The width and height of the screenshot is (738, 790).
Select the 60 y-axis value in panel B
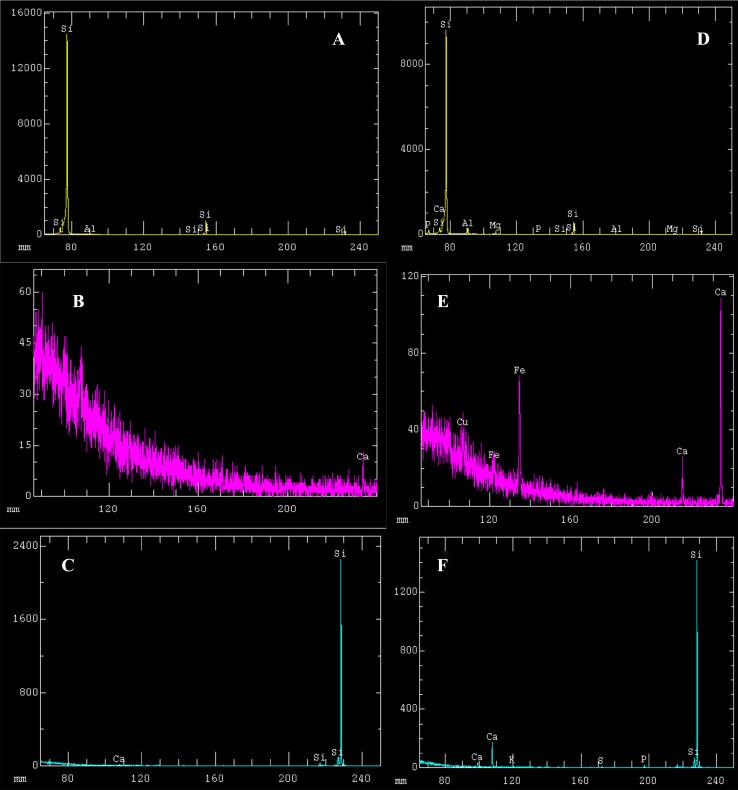point(25,292)
